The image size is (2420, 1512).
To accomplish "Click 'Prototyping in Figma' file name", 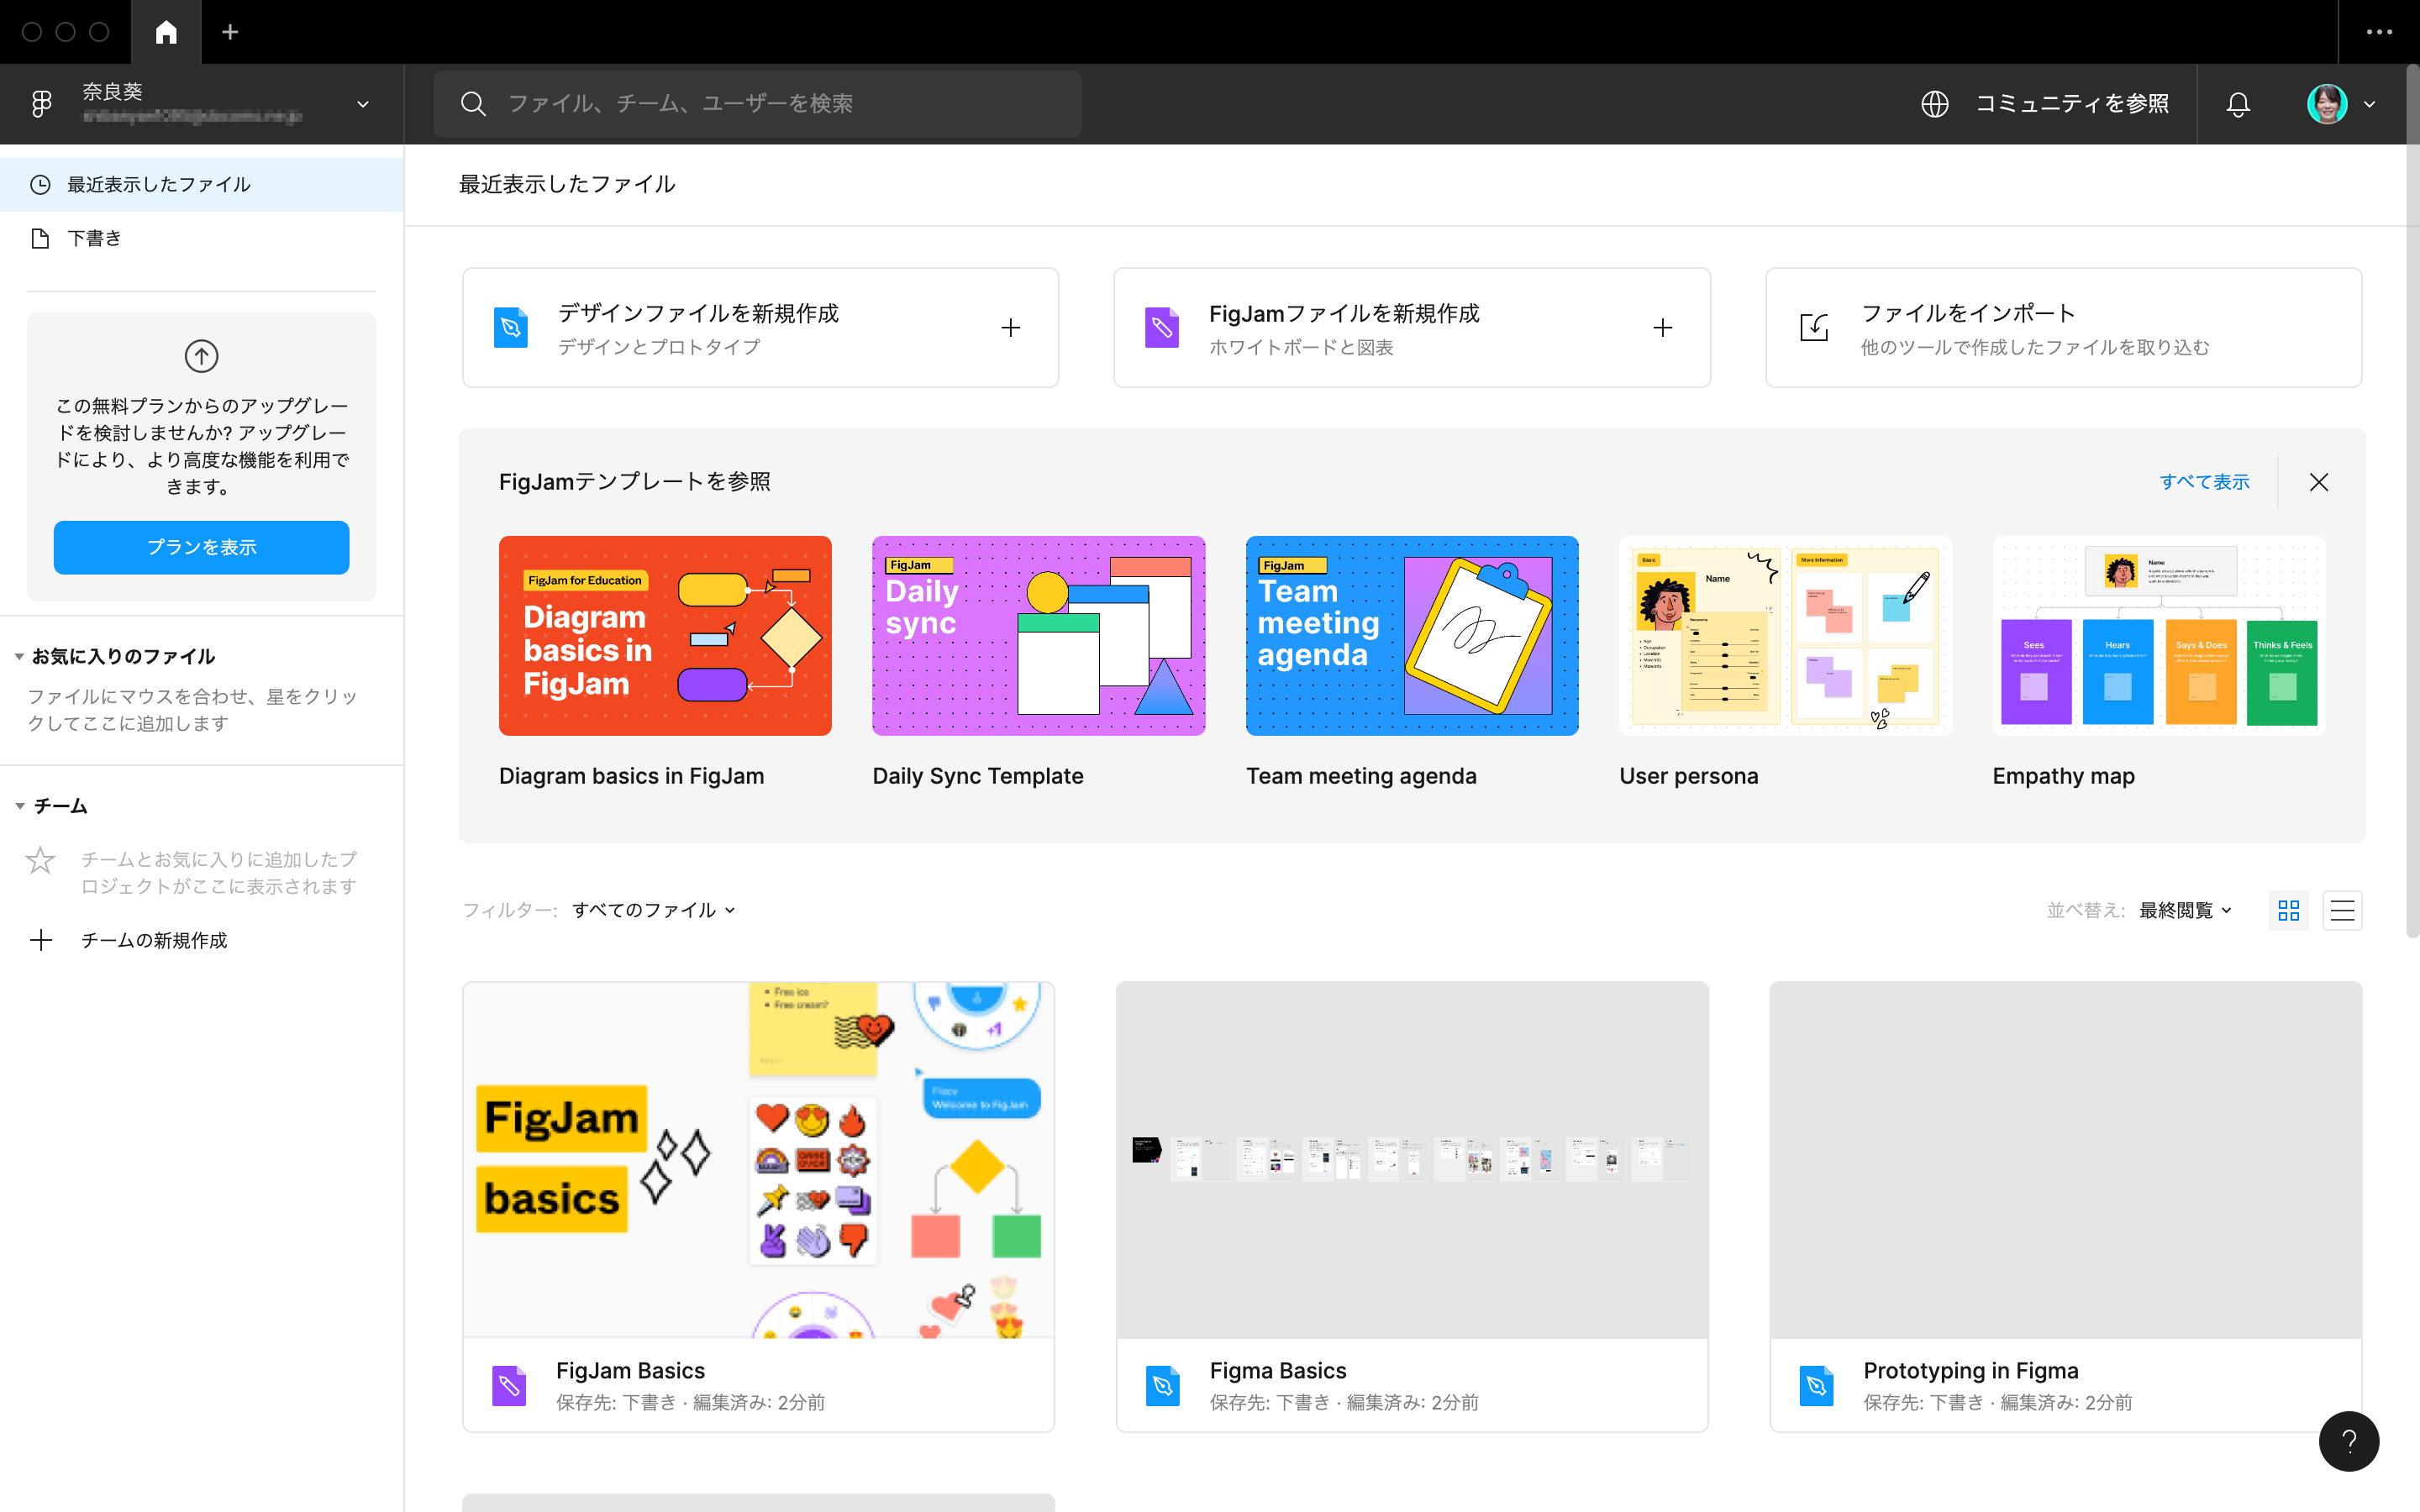I will 1970,1370.
